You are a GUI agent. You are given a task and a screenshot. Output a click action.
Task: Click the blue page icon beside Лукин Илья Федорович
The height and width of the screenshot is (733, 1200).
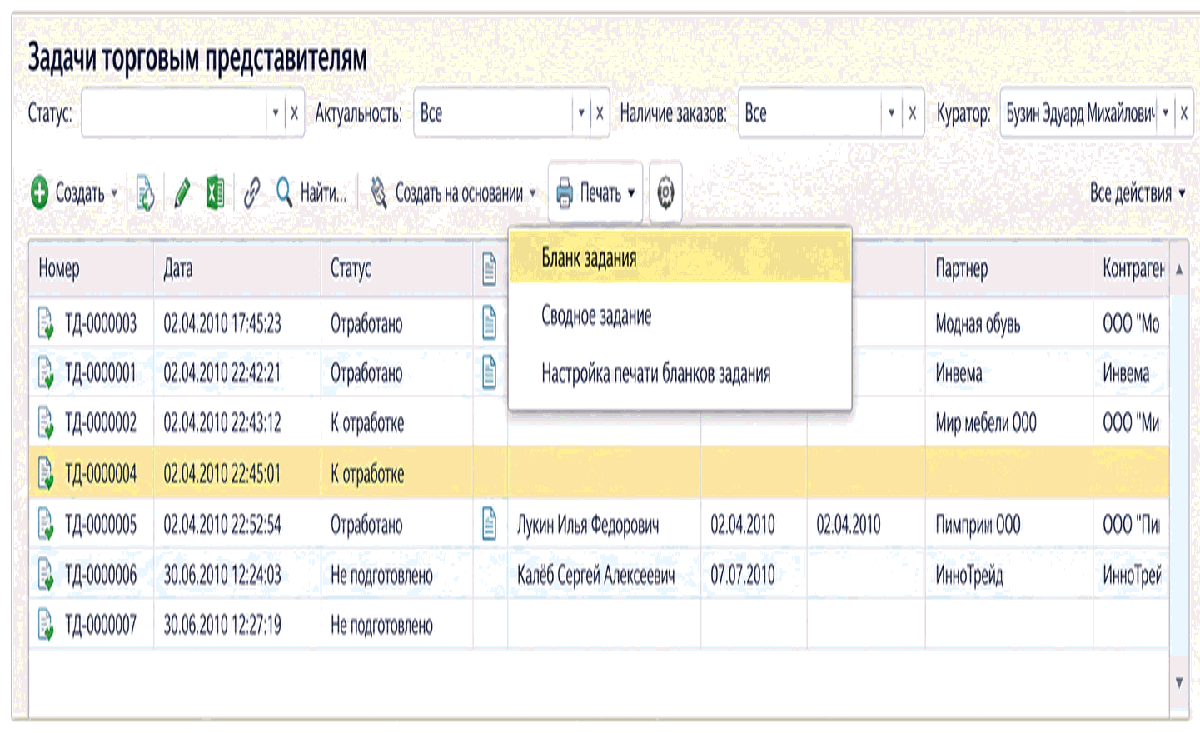tap(490, 524)
